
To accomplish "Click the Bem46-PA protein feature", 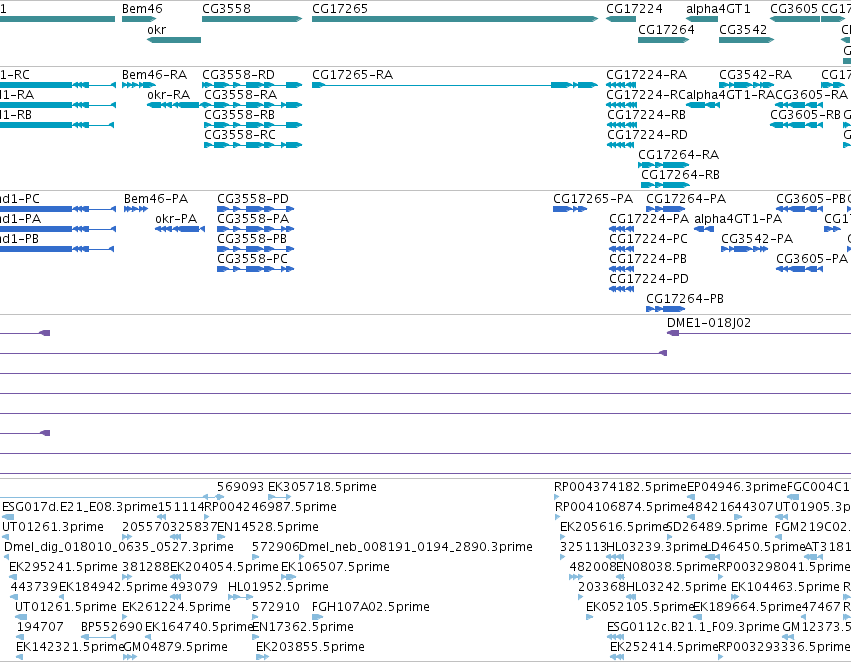I will (136, 209).
